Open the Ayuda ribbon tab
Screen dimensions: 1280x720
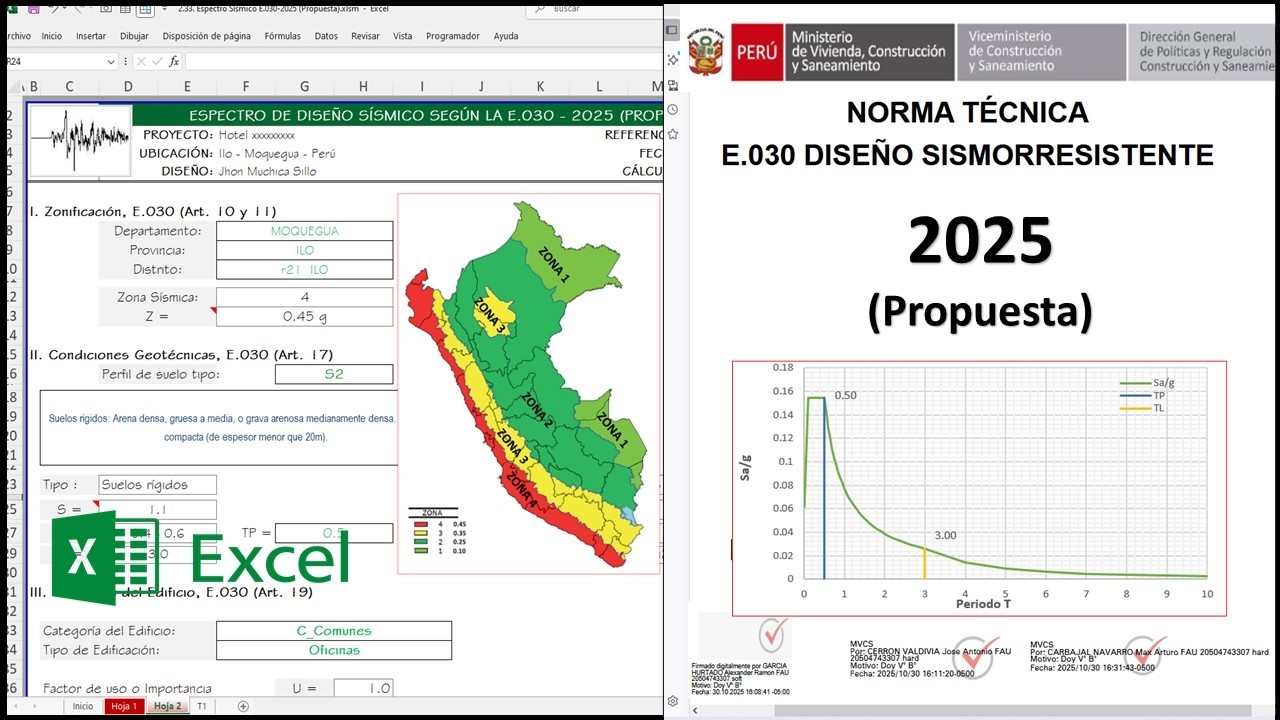506,36
